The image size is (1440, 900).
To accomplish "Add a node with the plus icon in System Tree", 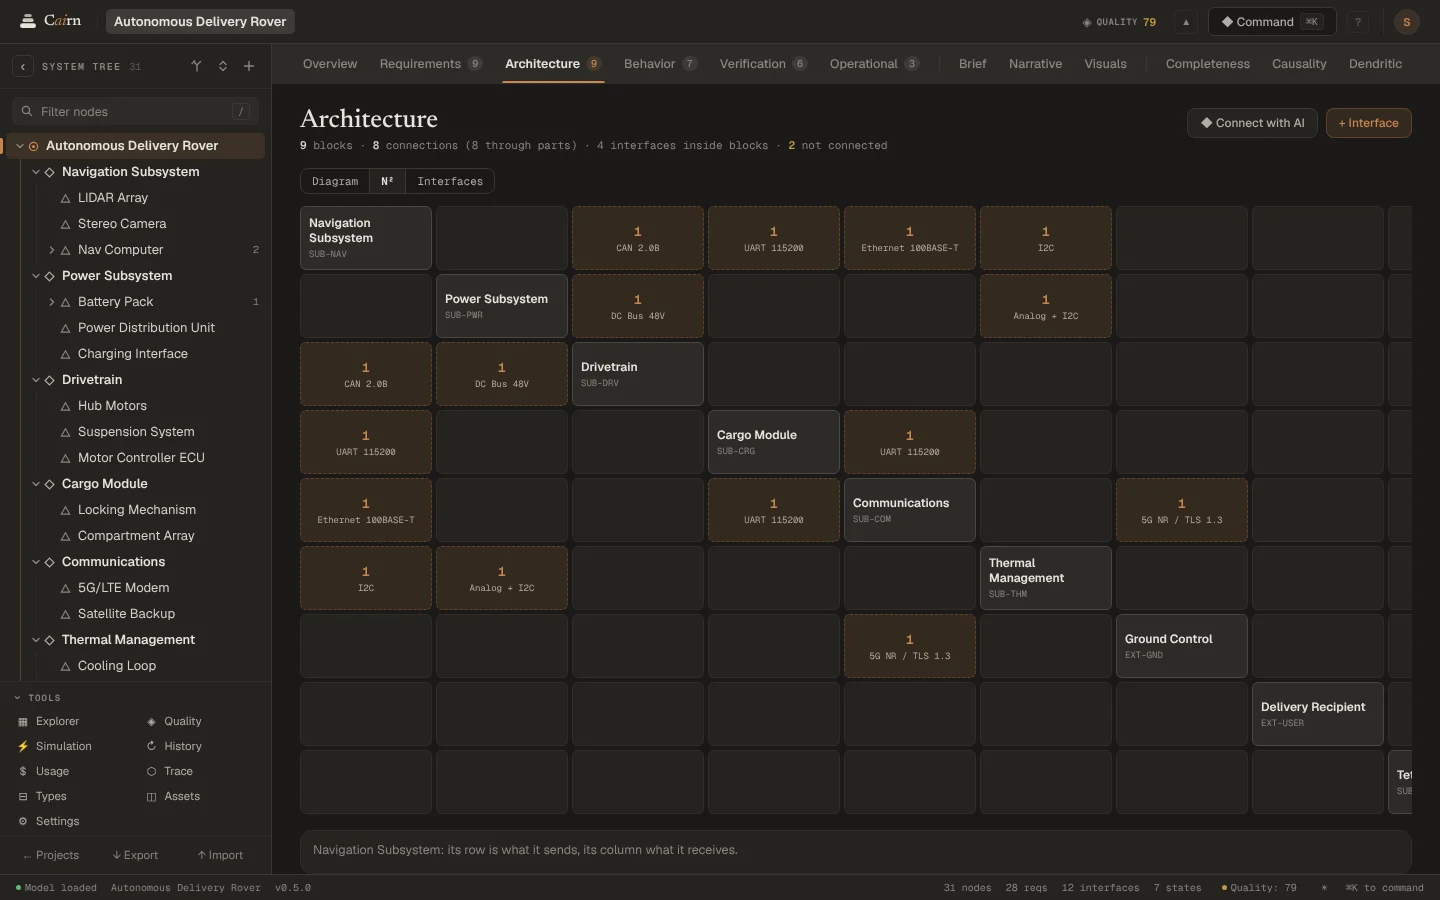I will (249, 67).
